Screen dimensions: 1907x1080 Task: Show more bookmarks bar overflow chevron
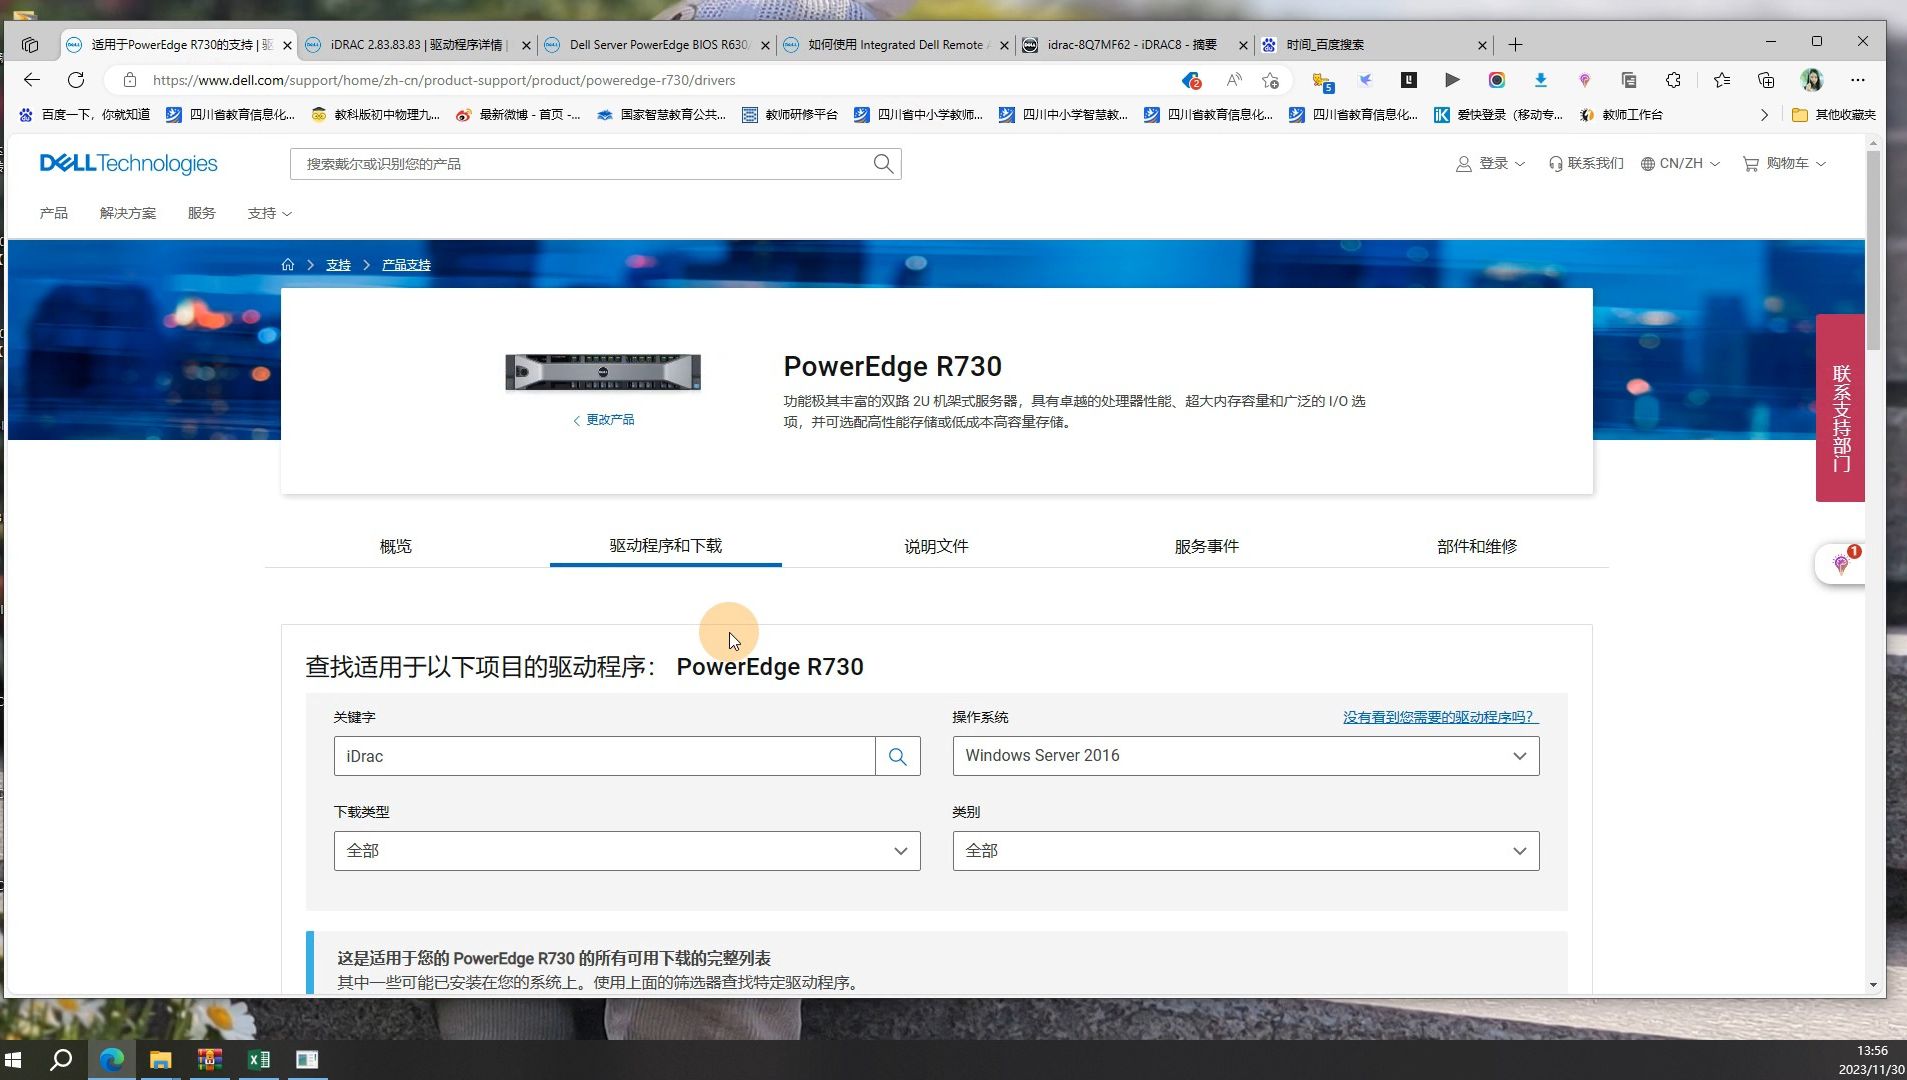click(1764, 115)
